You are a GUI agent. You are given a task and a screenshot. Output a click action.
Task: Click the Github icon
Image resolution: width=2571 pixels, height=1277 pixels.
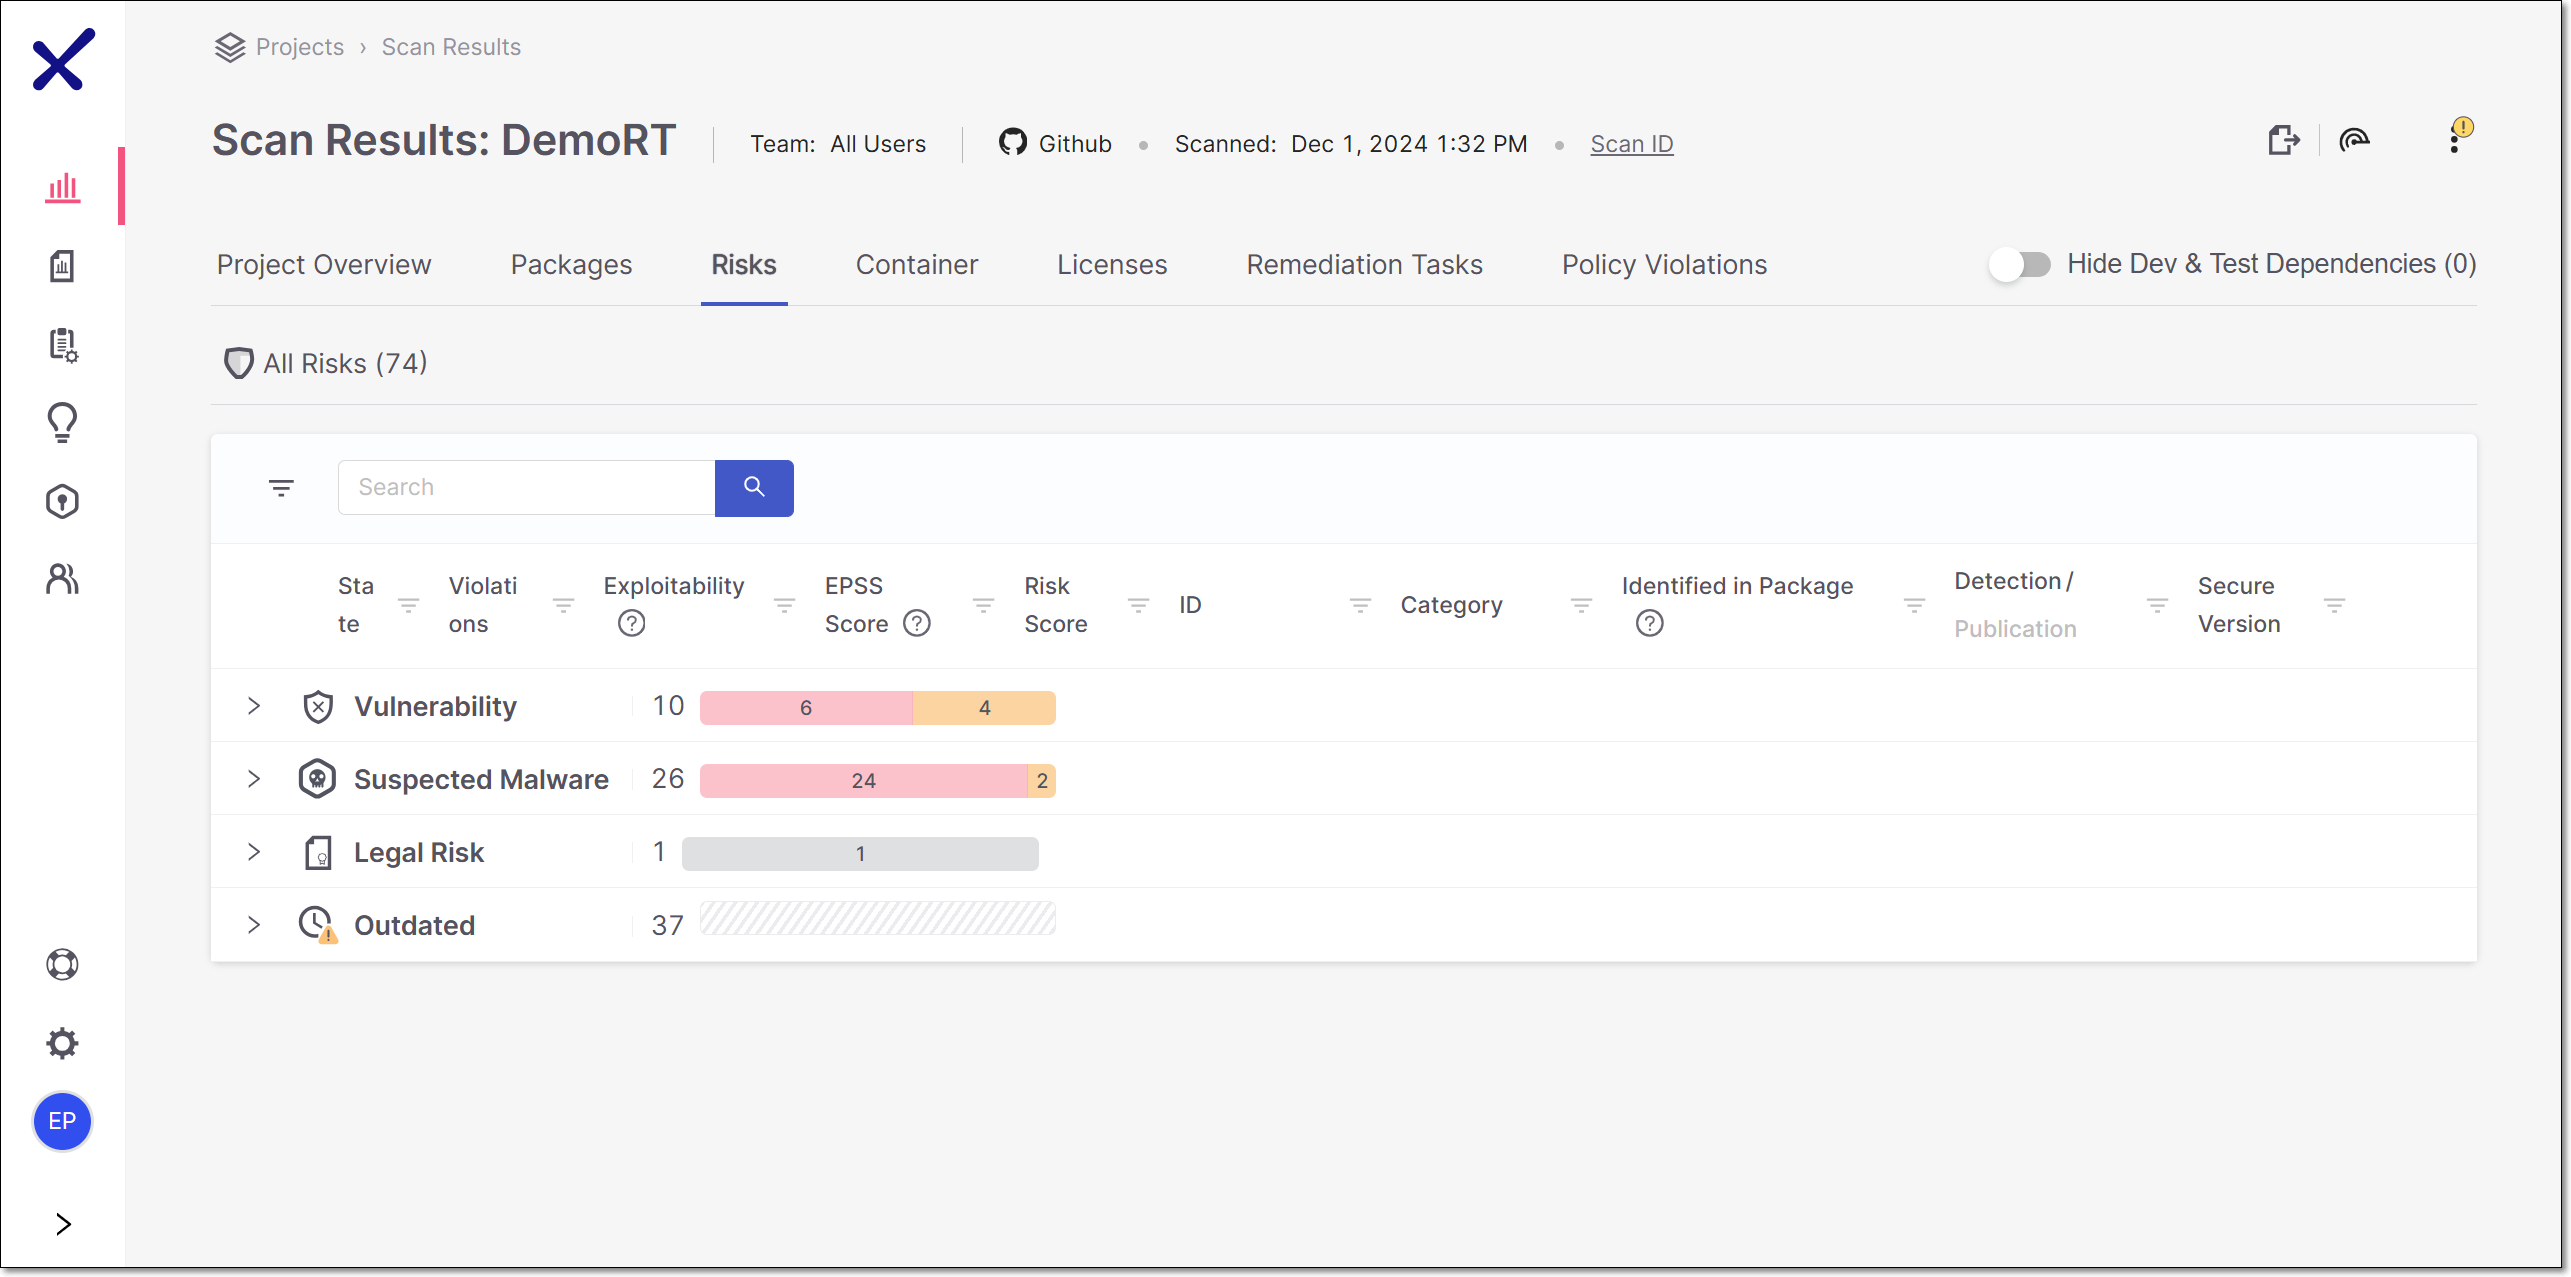tap(1012, 143)
